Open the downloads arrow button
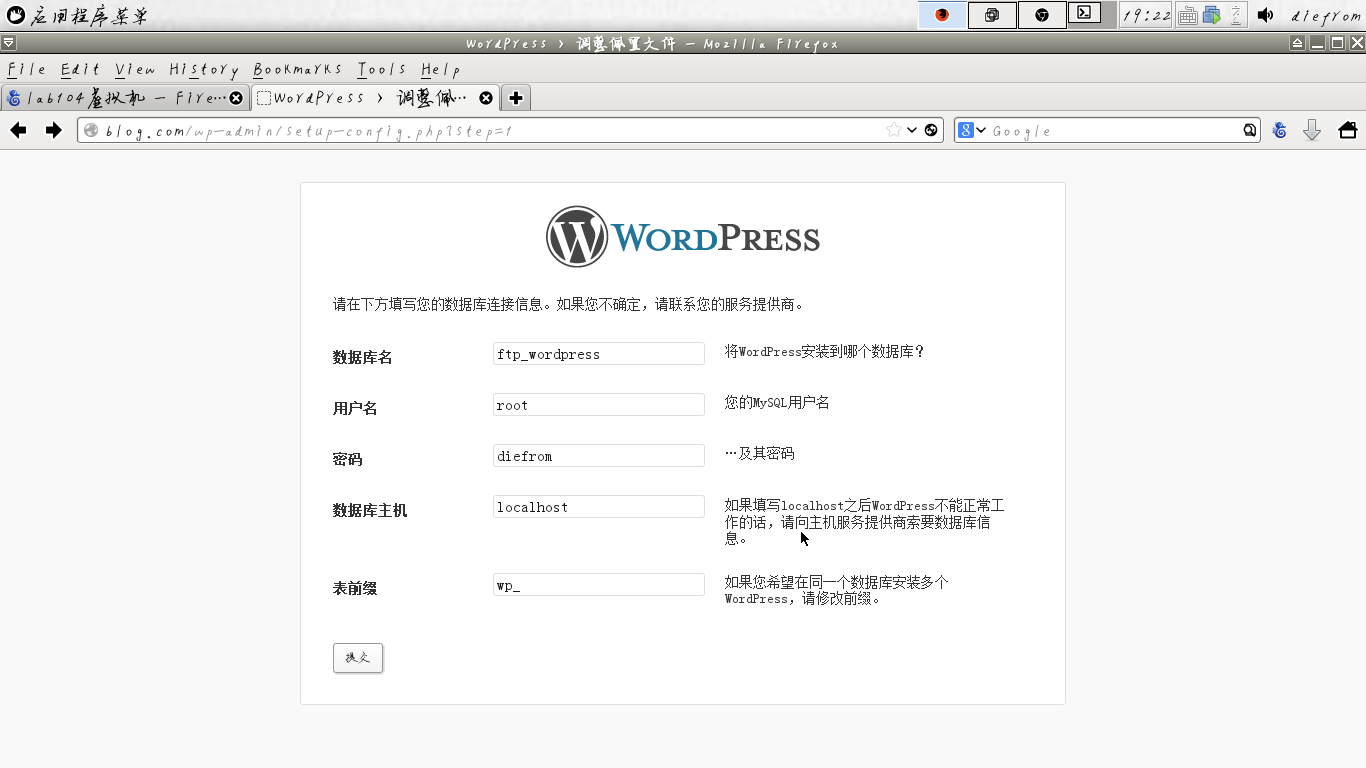This screenshot has height=768, width=1366. (x=1312, y=130)
